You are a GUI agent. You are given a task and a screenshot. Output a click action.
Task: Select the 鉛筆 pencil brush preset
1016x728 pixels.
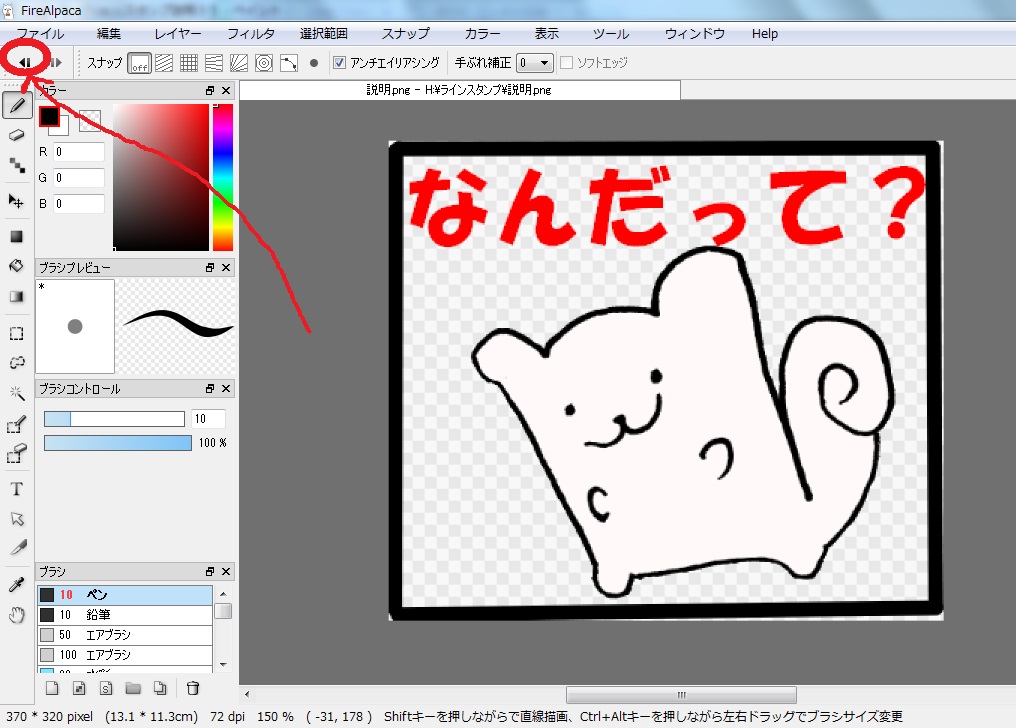click(x=120, y=614)
